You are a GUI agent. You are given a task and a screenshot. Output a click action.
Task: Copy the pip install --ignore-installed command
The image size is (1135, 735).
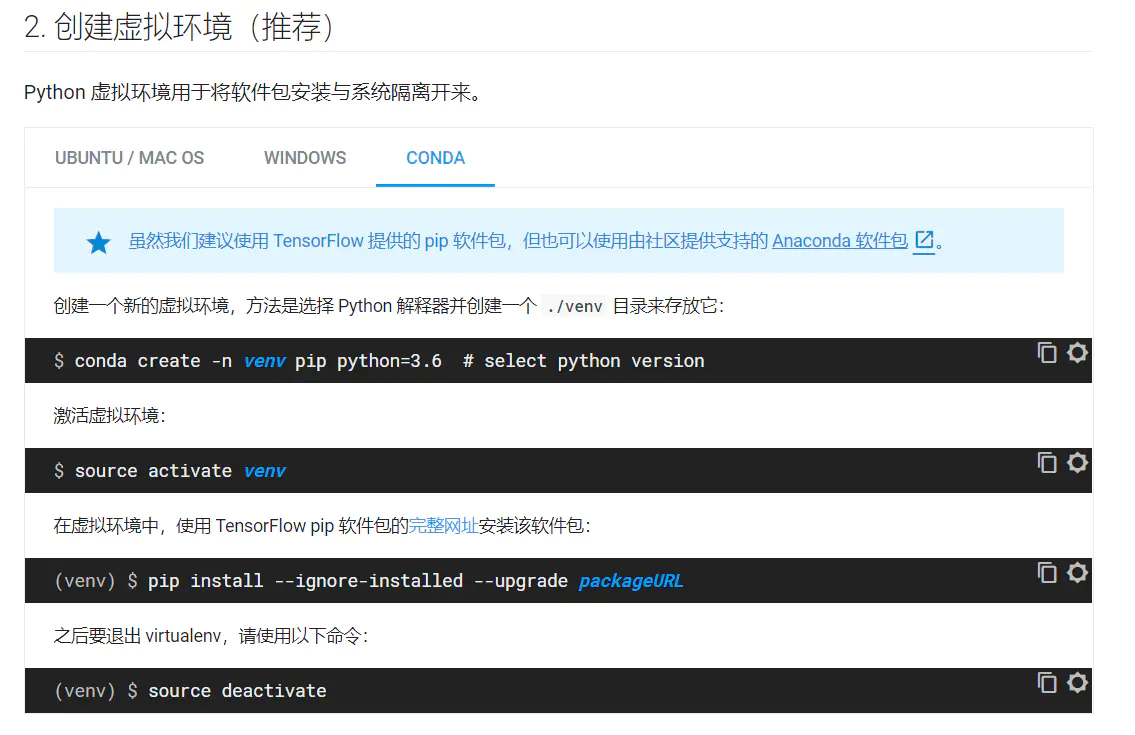click(x=1047, y=573)
